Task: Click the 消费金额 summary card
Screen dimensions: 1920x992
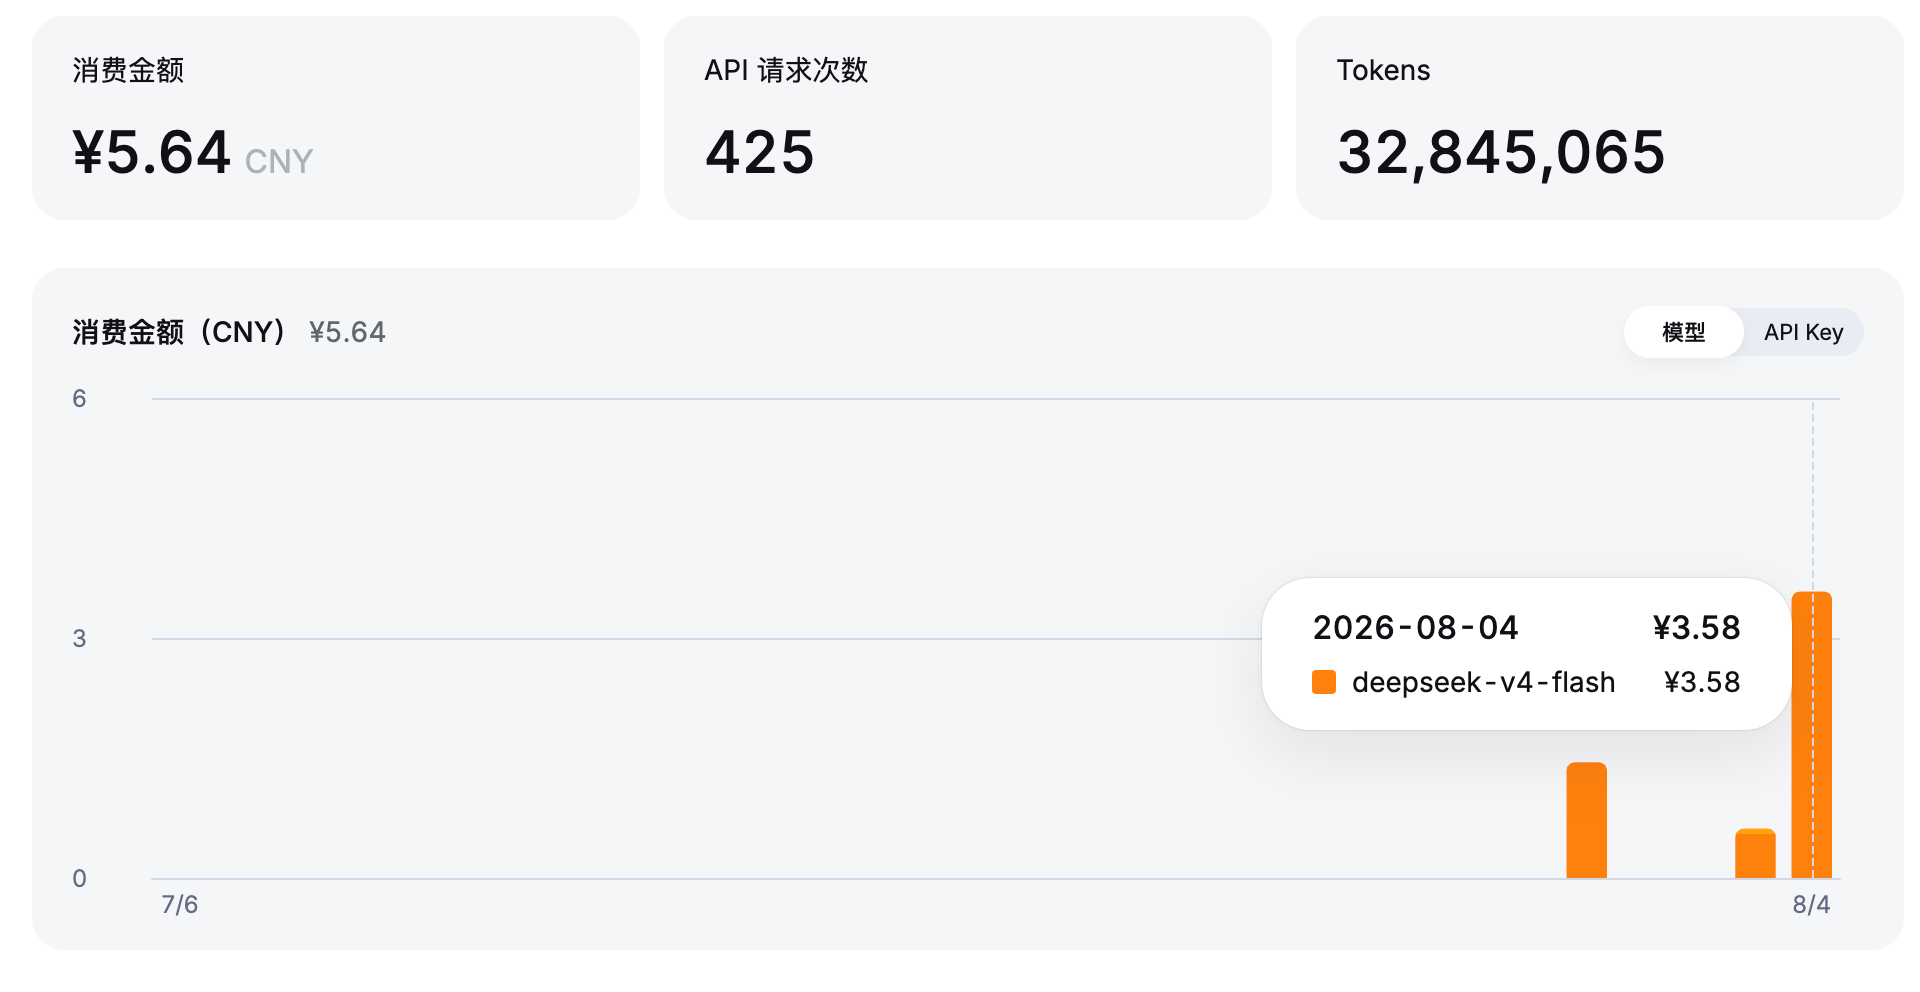Action: coord(336,118)
